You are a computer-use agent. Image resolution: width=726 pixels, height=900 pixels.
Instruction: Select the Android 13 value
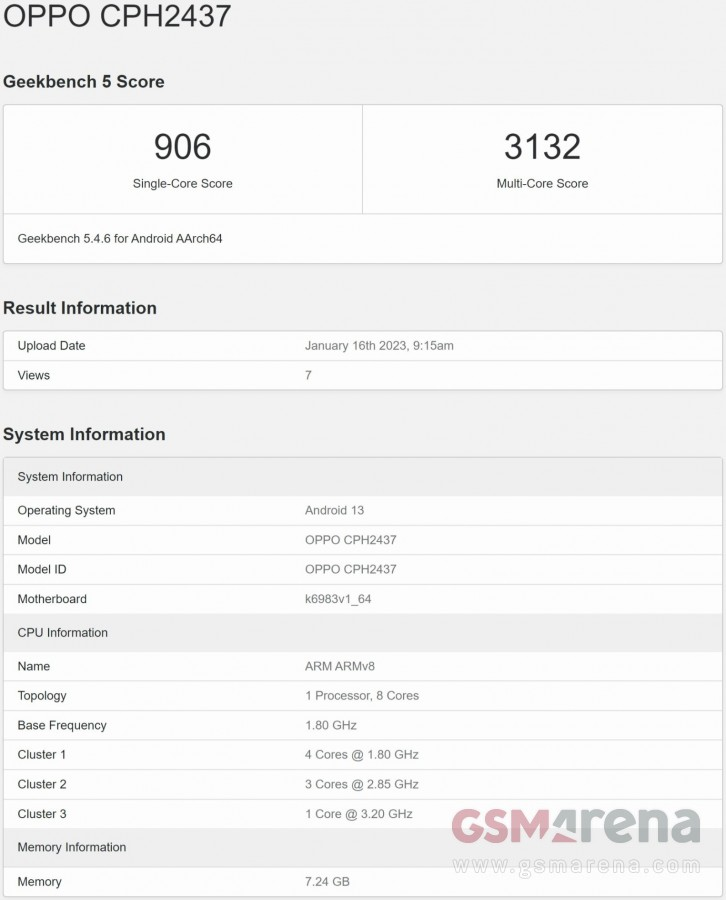pos(335,510)
